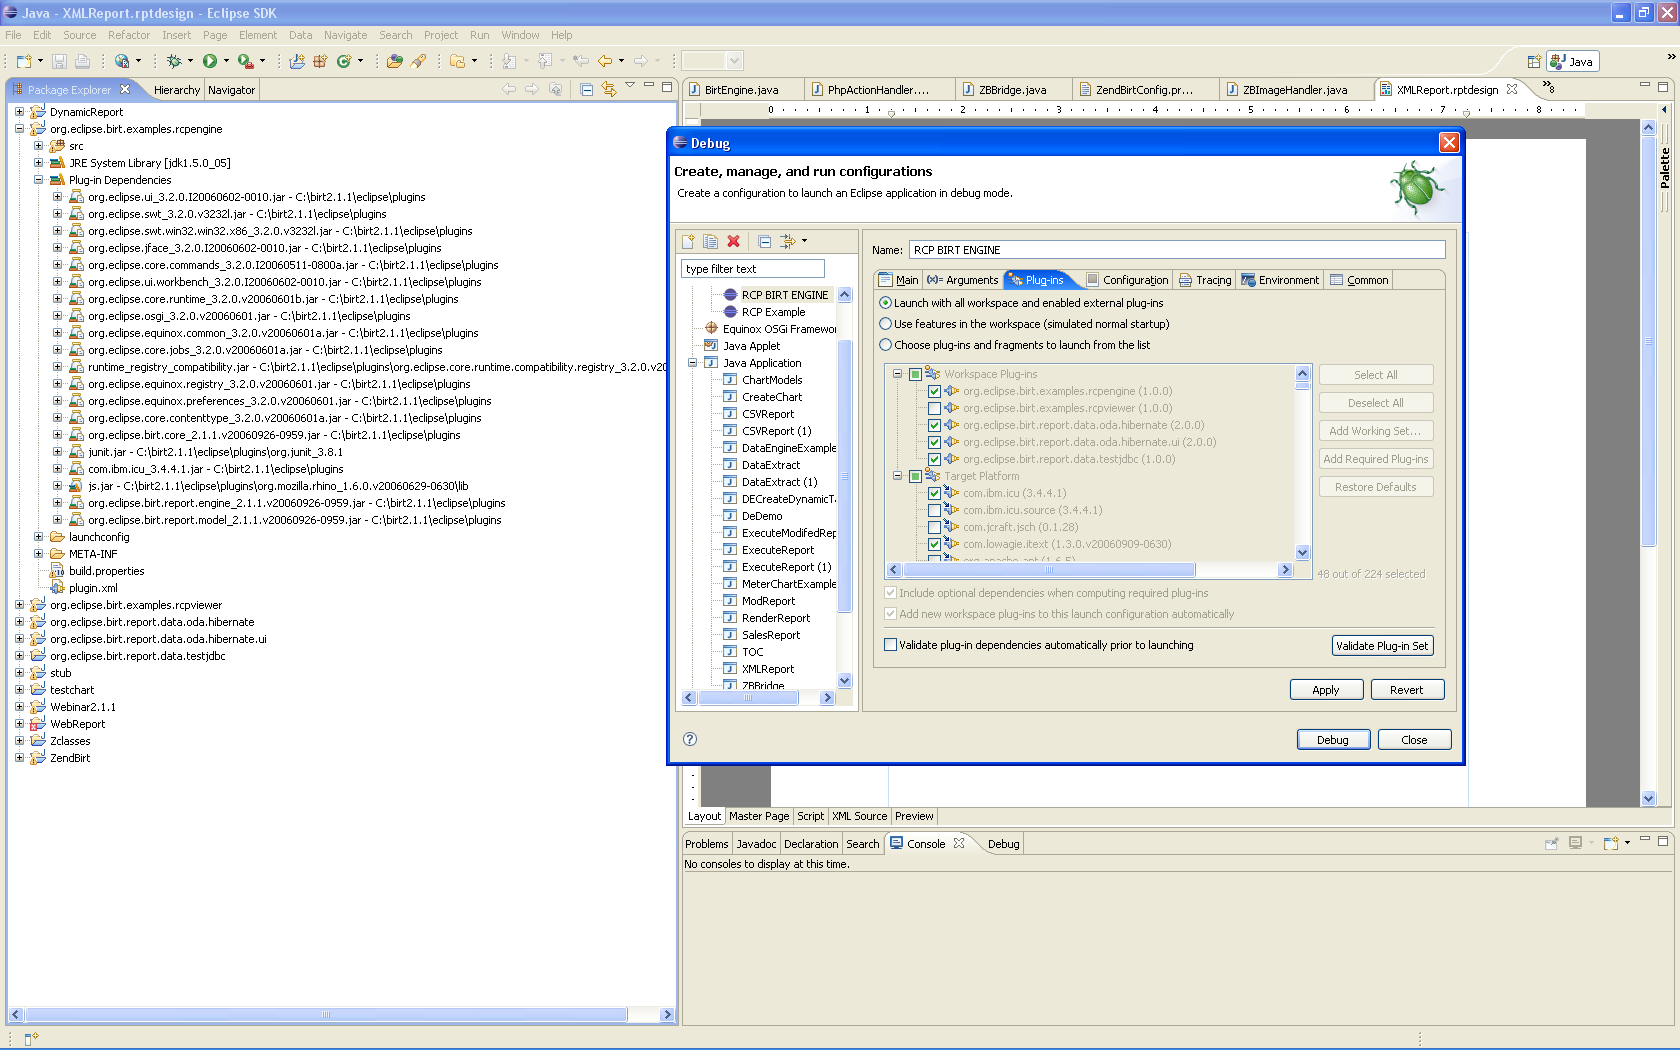1680x1050 pixels.
Task: Click the 'type filter text' field
Action: coord(752,269)
